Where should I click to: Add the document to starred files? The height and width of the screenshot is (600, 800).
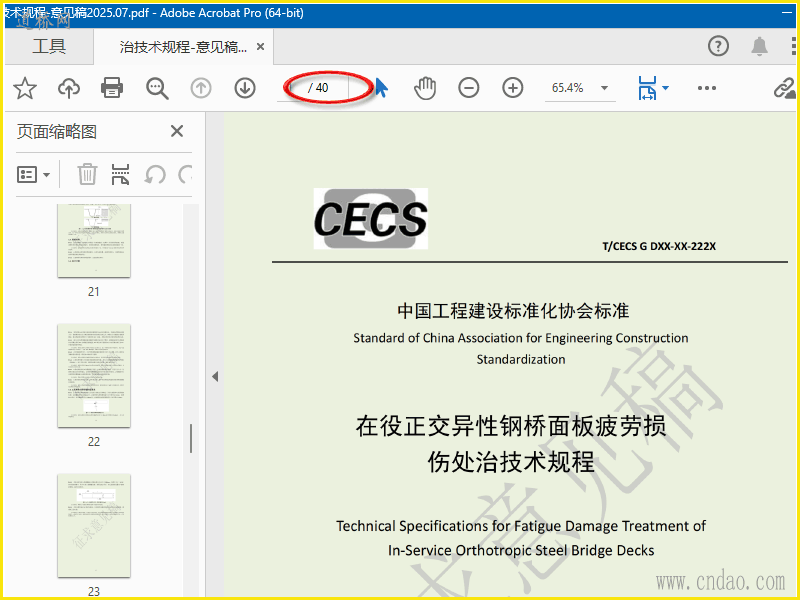tap(24, 88)
